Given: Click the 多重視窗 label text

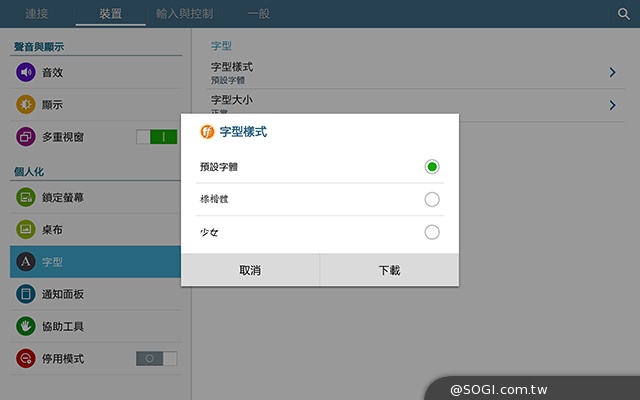Looking at the screenshot, I should pos(63,137).
